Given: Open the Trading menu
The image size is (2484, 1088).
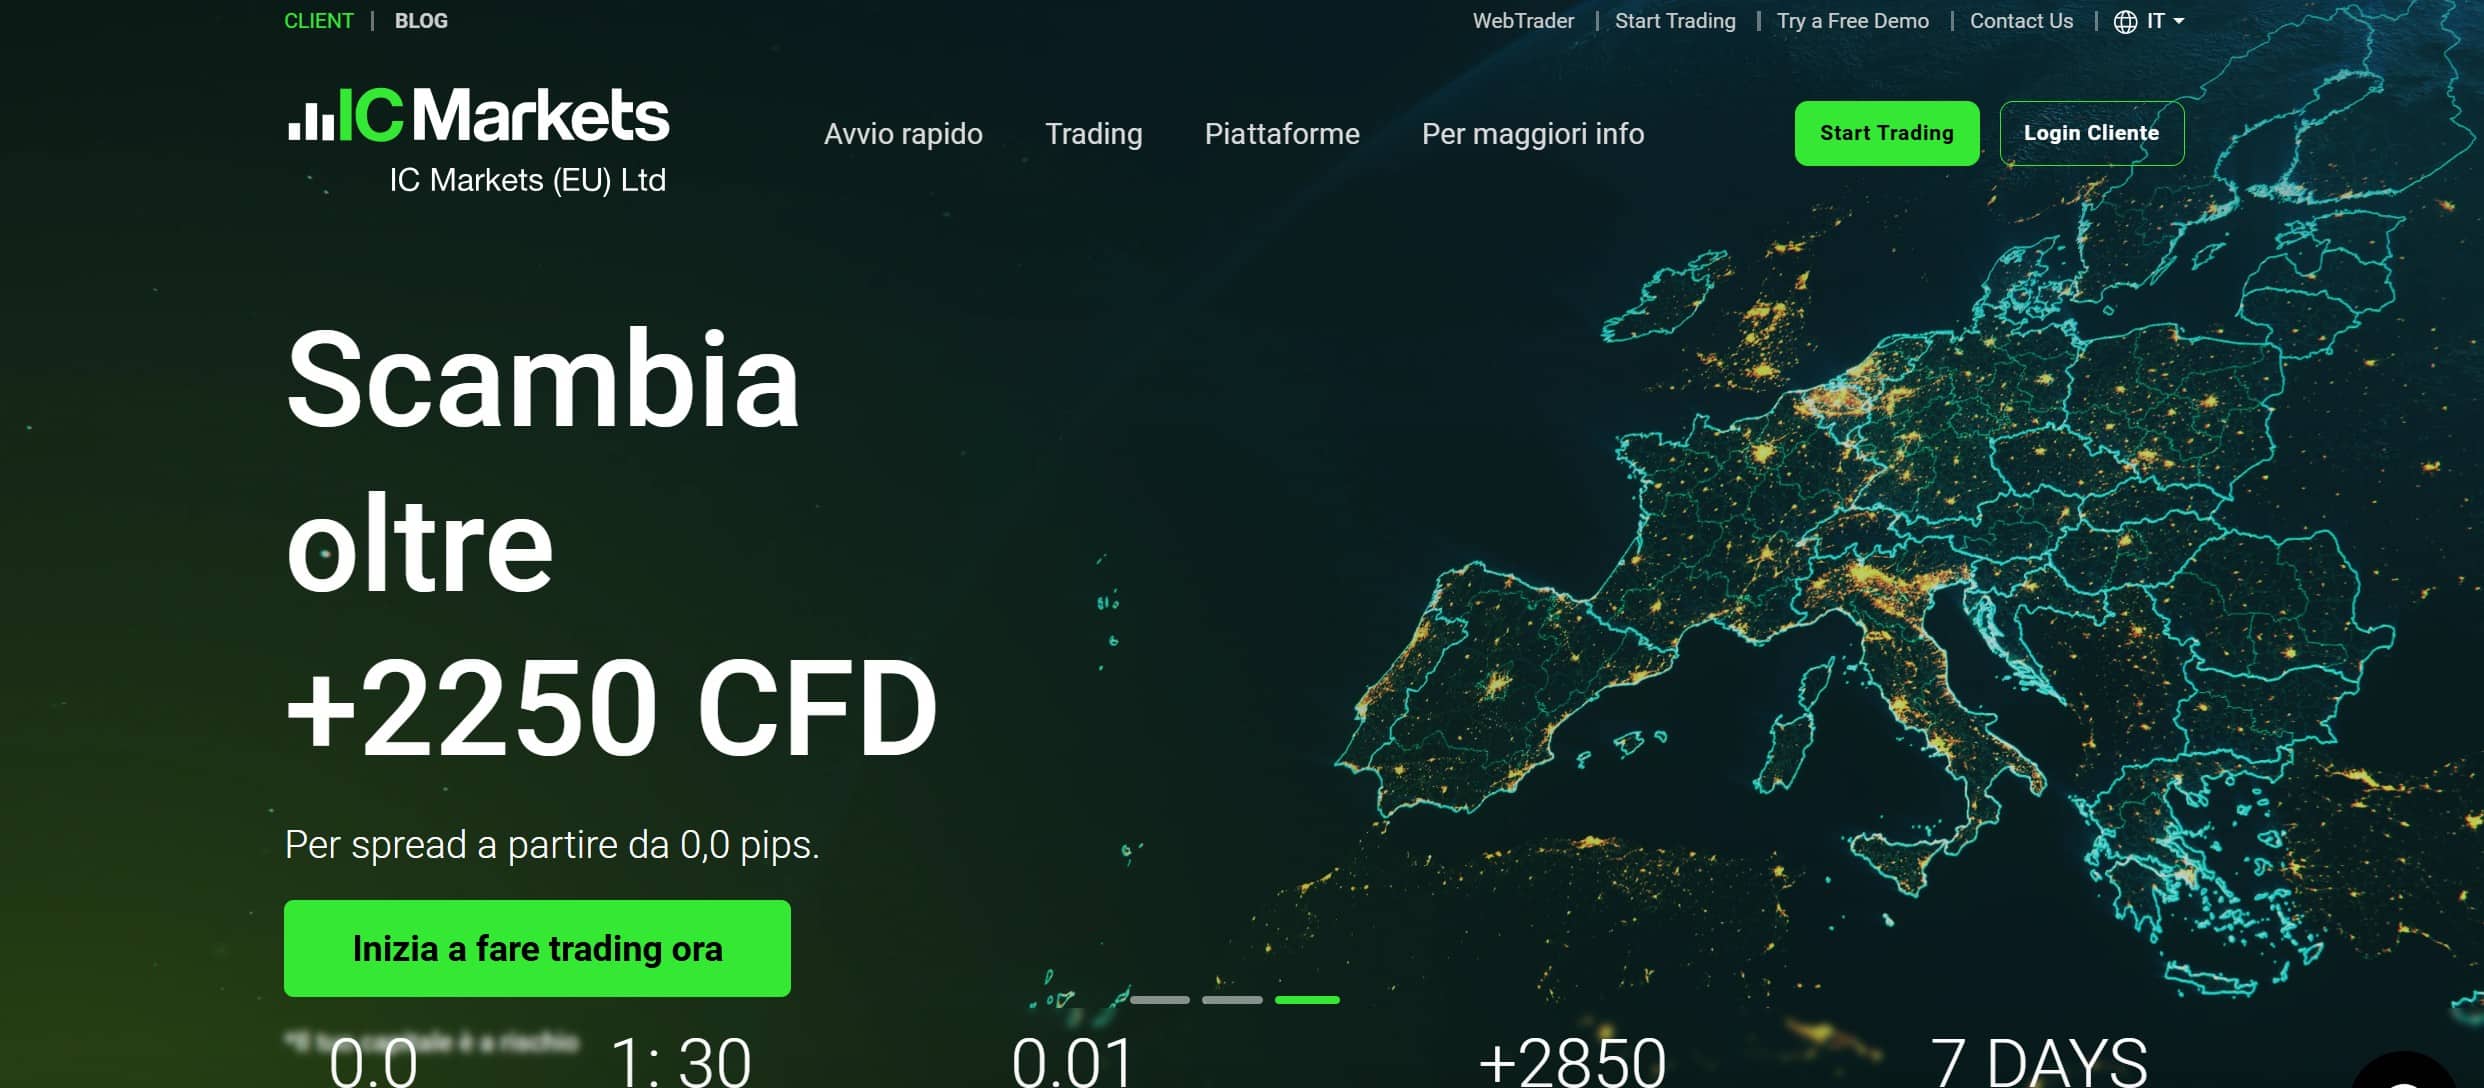Looking at the screenshot, I should coord(1093,134).
